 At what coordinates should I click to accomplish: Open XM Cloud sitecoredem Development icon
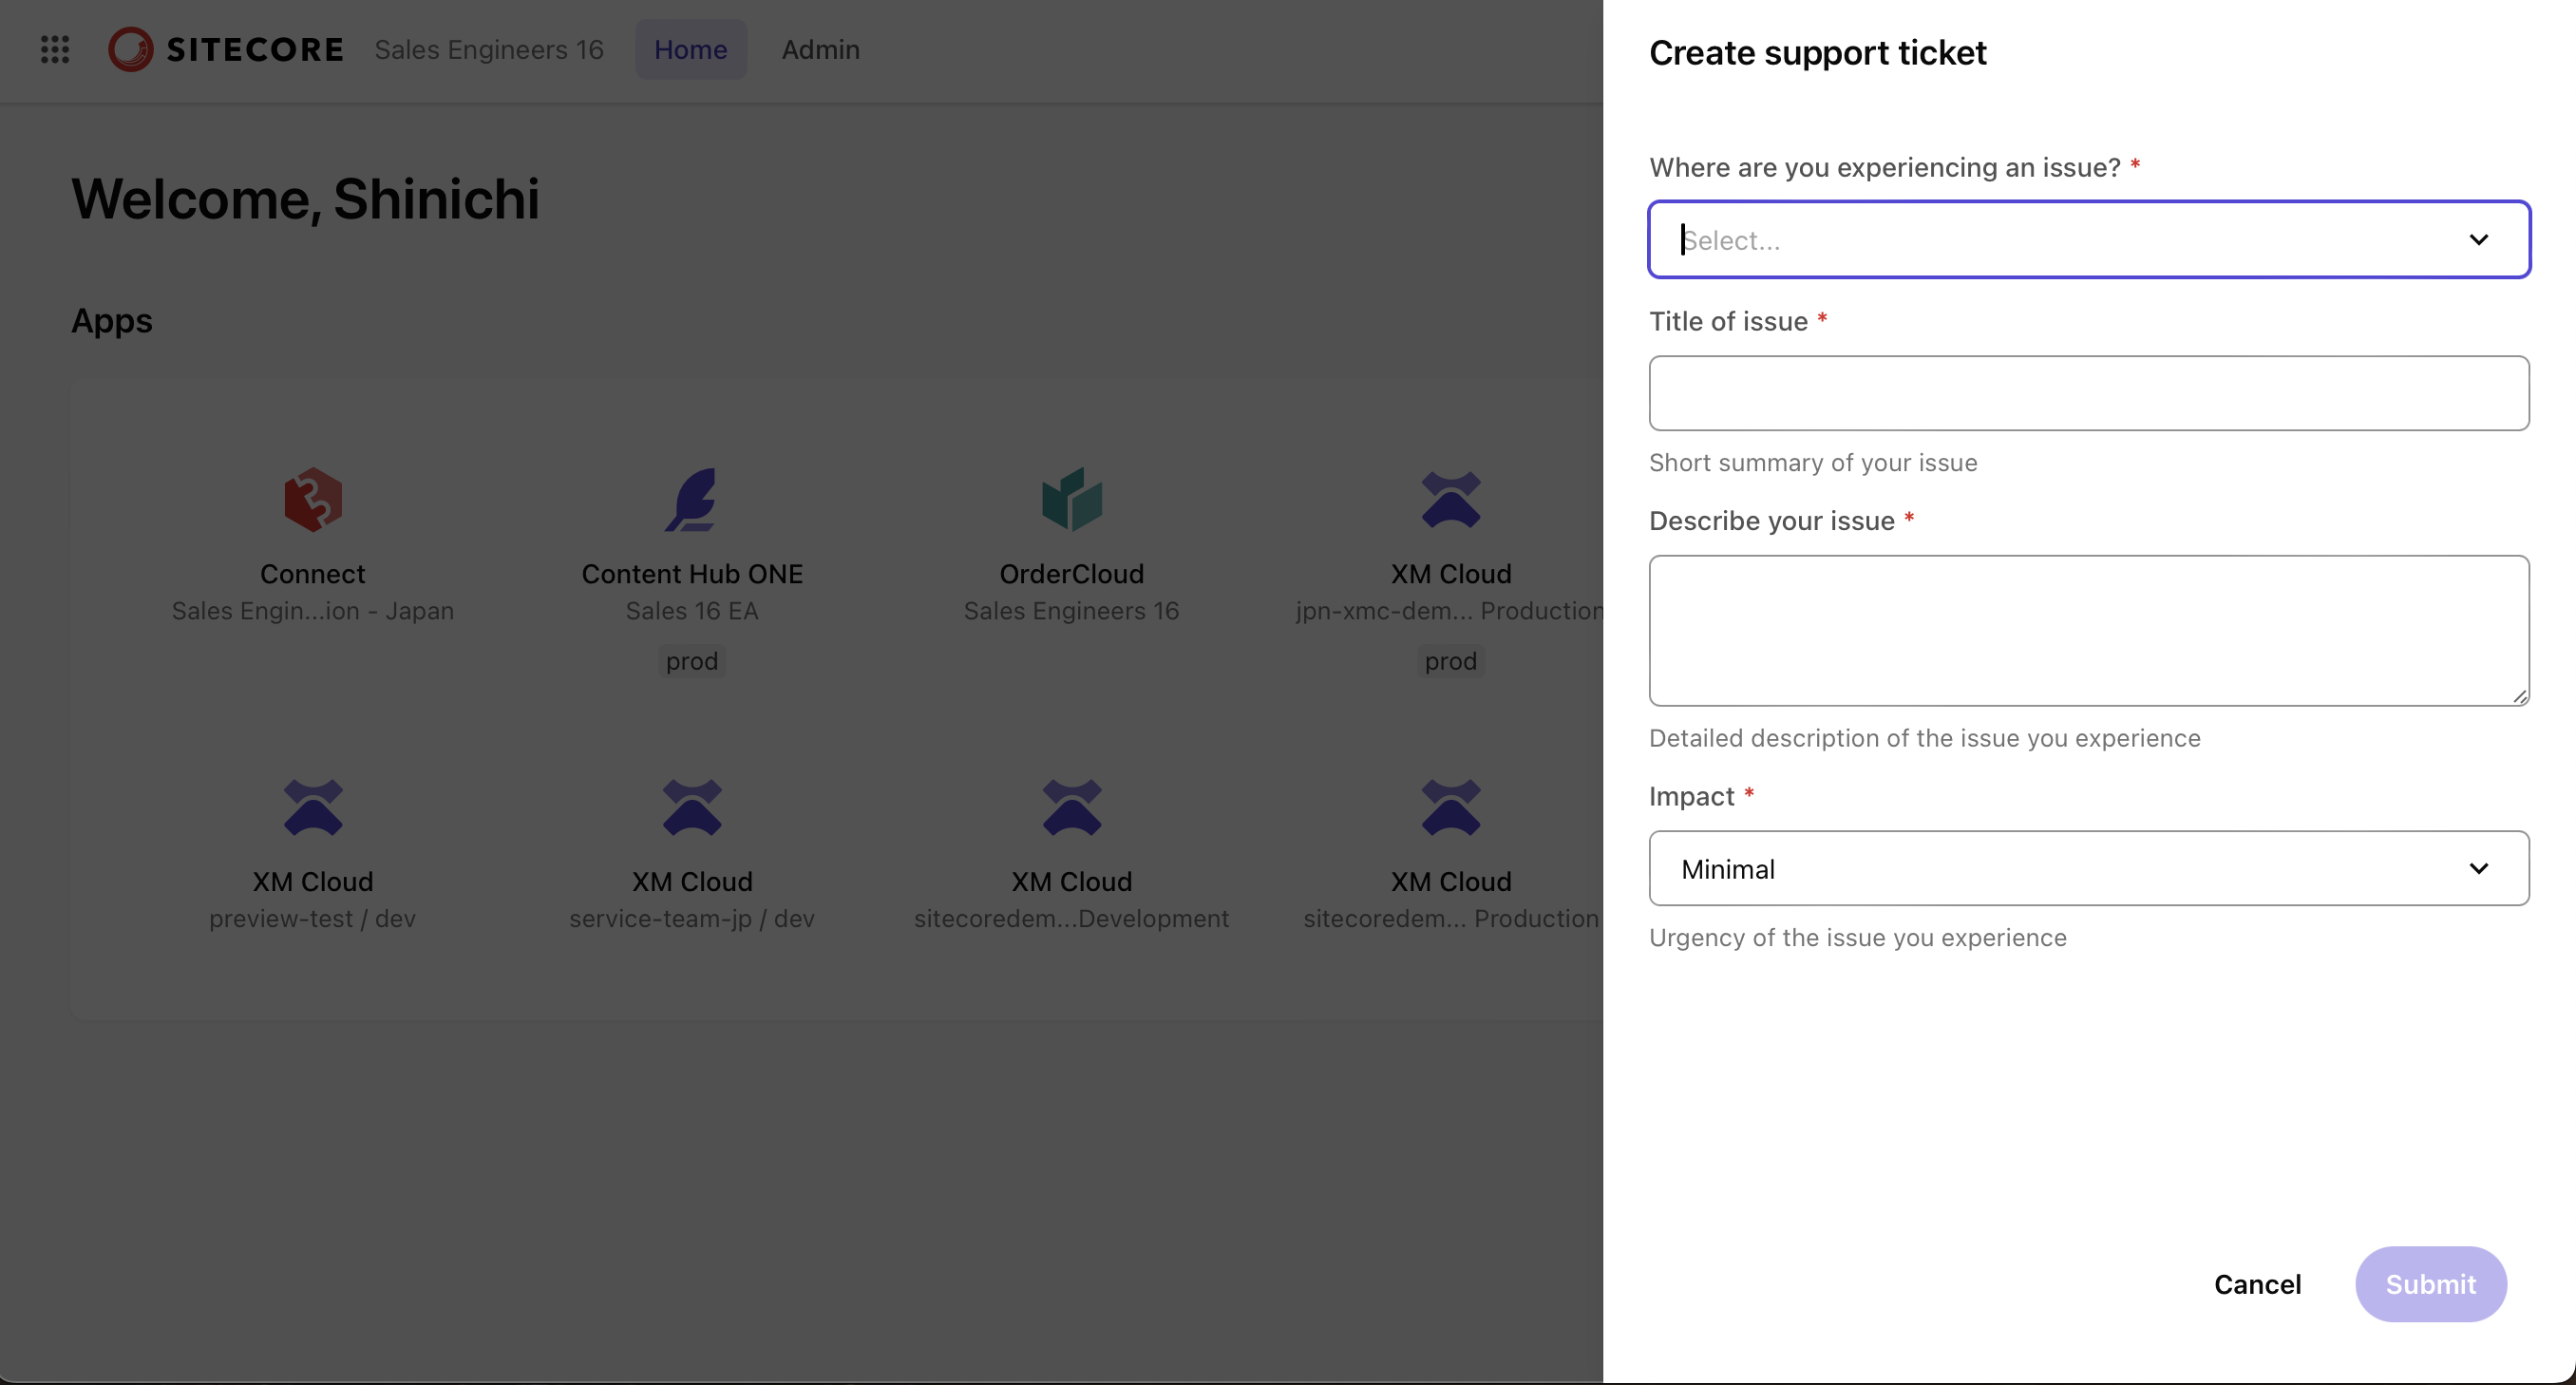click(x=1072, y=807)
